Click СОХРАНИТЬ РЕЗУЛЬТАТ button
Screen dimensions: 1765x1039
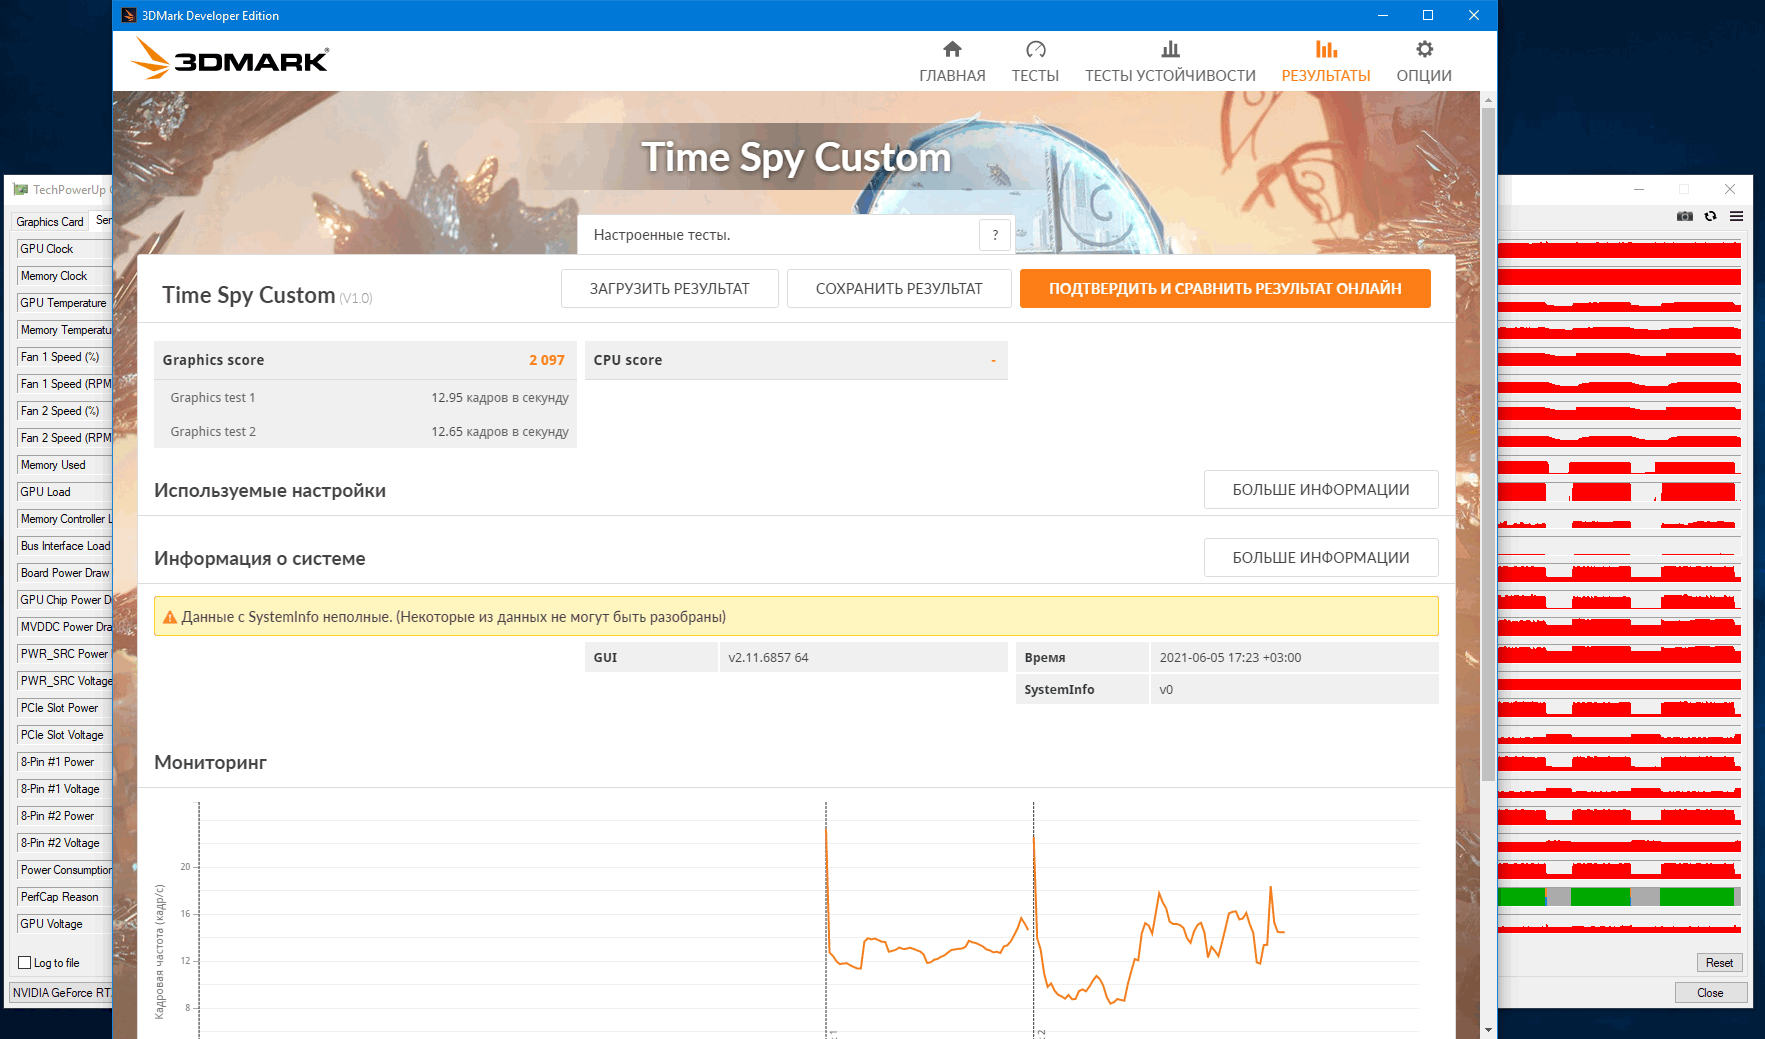899,288
